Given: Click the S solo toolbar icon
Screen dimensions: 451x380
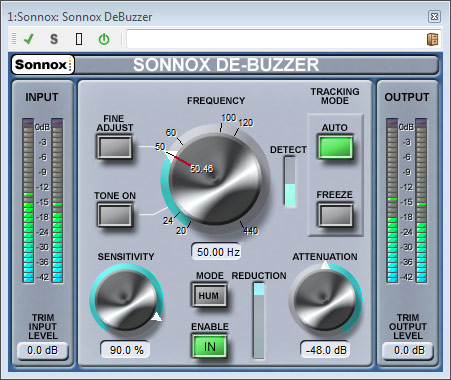Looking at the screenshot, I should click(x=54, y=39).
